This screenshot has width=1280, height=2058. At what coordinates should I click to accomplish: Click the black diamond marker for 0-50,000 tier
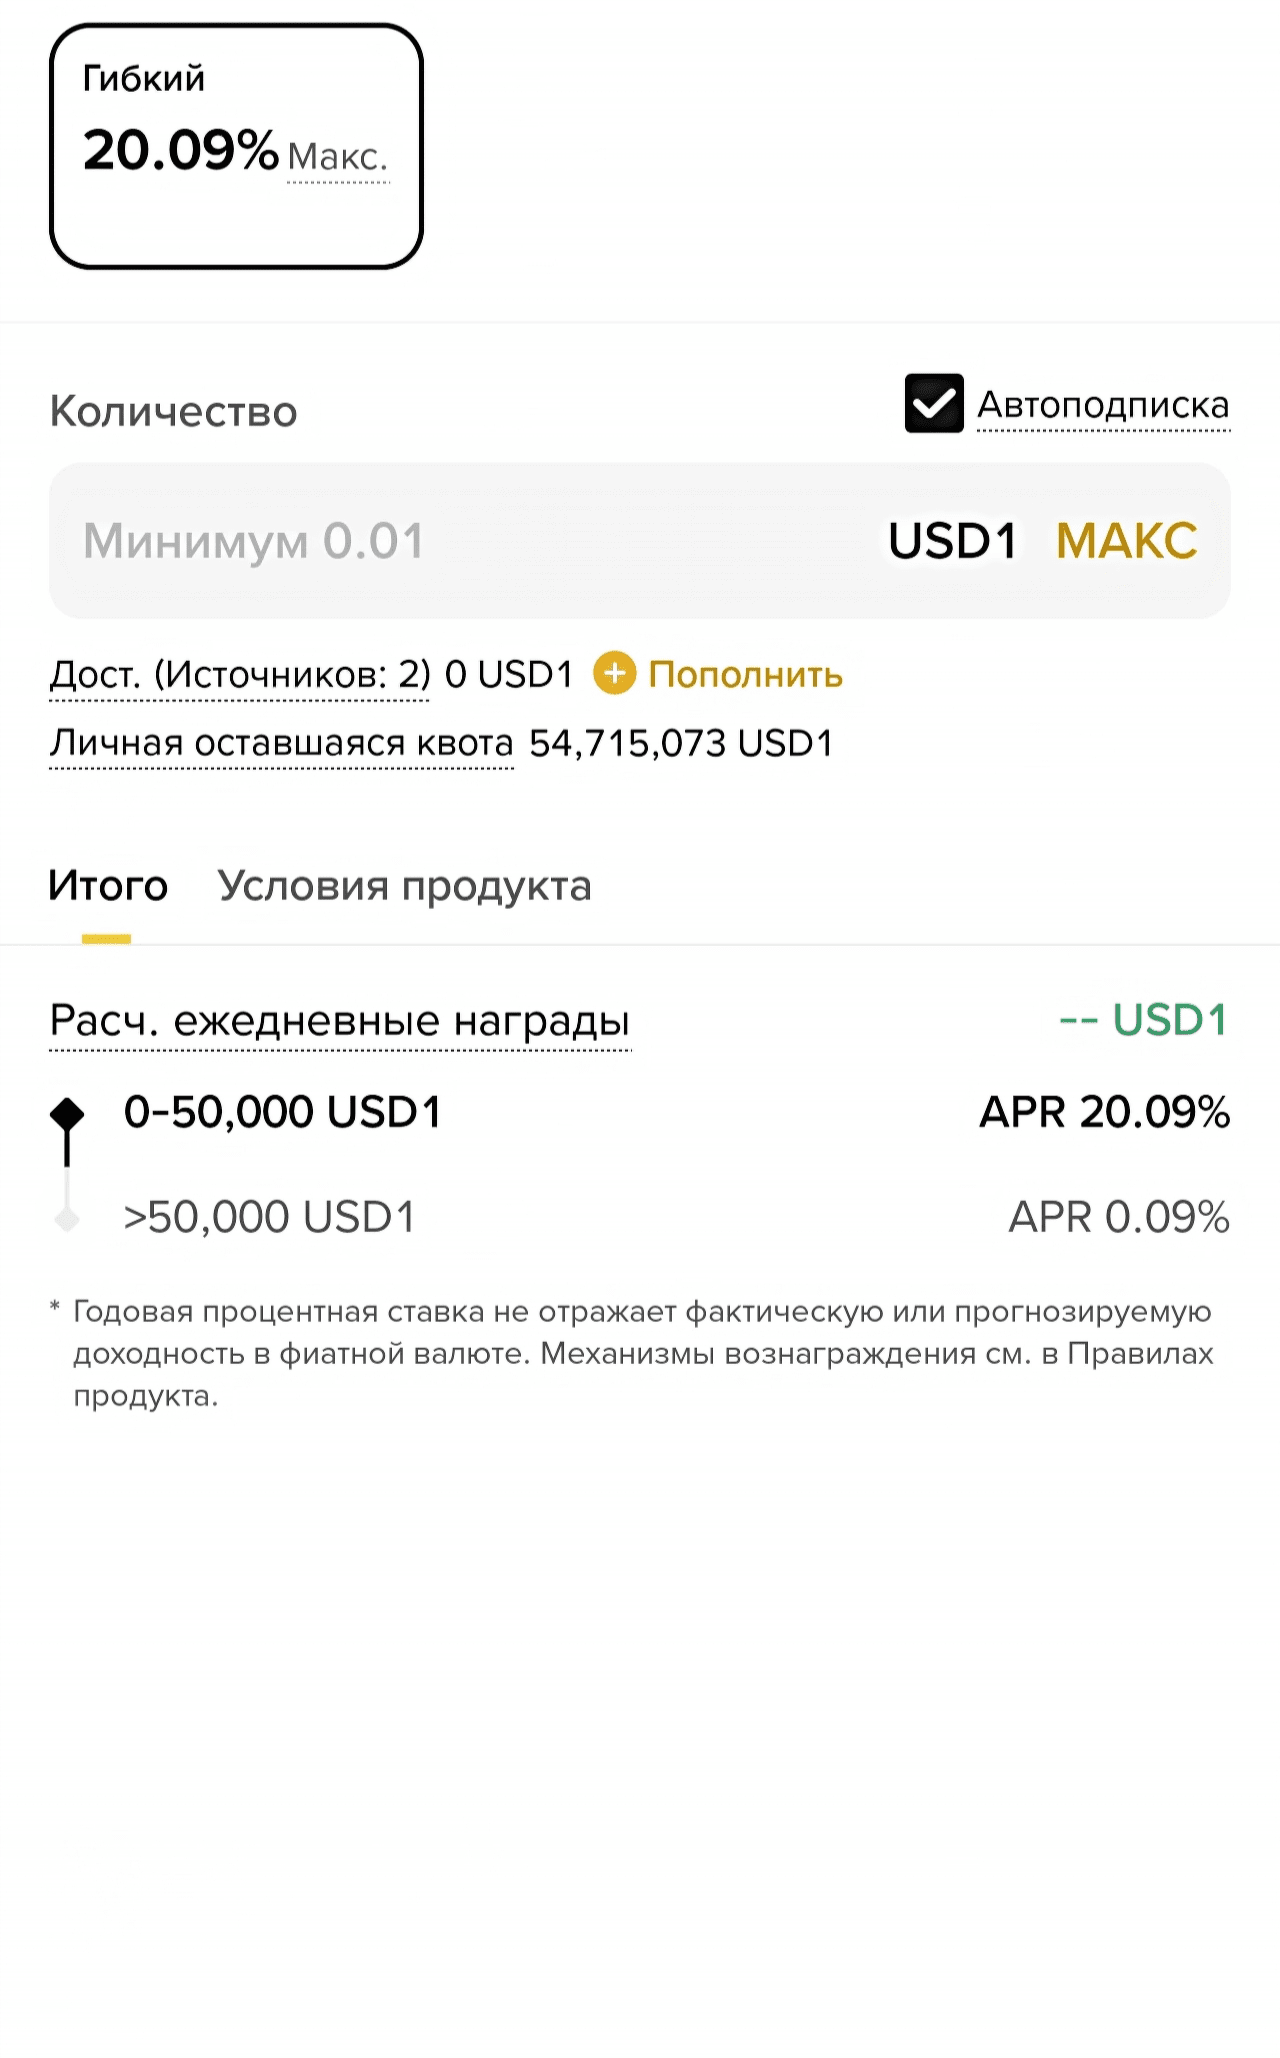point(67,1114)
